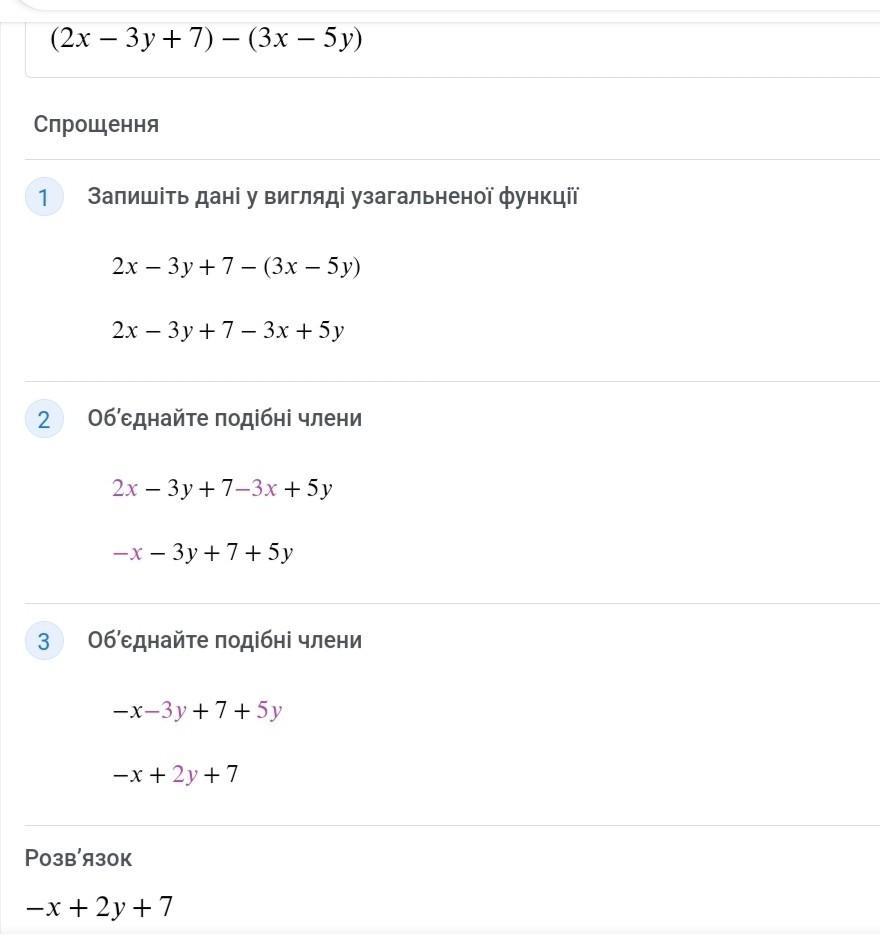880x942 pixels.
Task: Click the −x term in step 2 result
Action: point(127,552)
